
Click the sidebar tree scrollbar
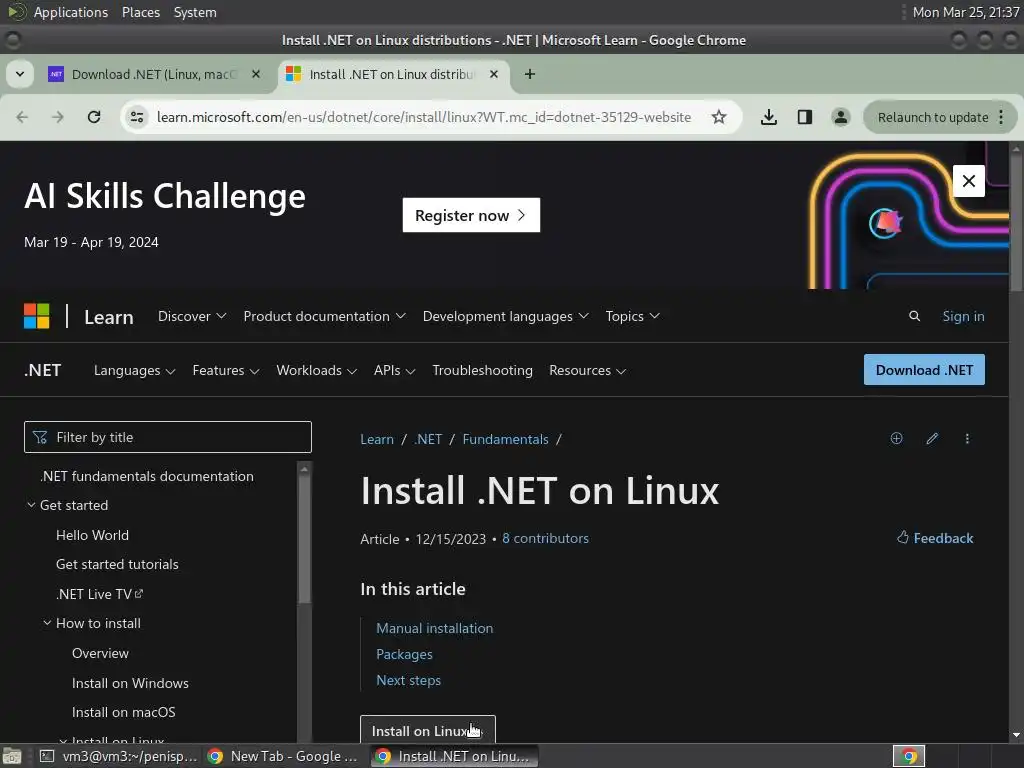(x=304, y=539)
